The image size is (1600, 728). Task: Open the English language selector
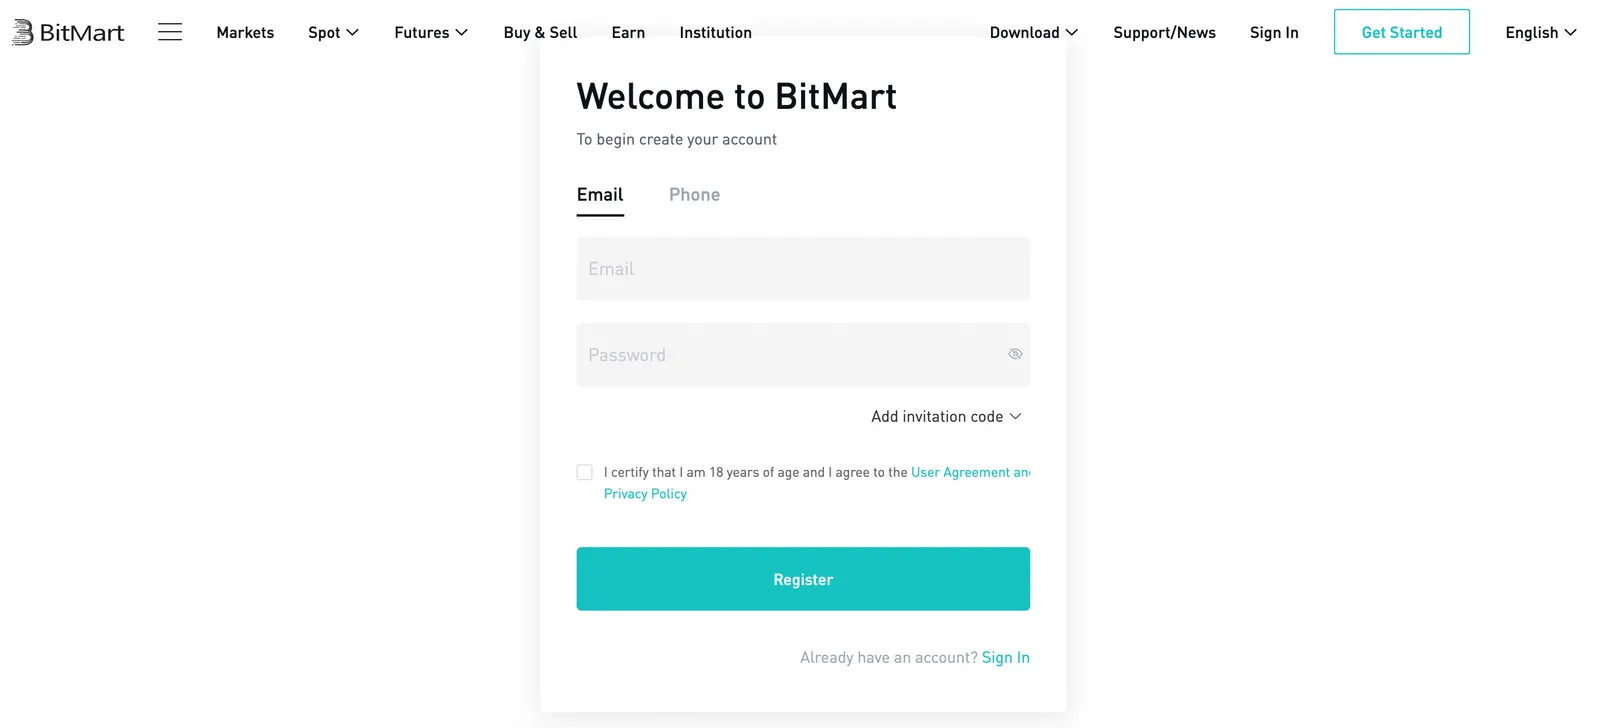click(x=1541, y=33)
